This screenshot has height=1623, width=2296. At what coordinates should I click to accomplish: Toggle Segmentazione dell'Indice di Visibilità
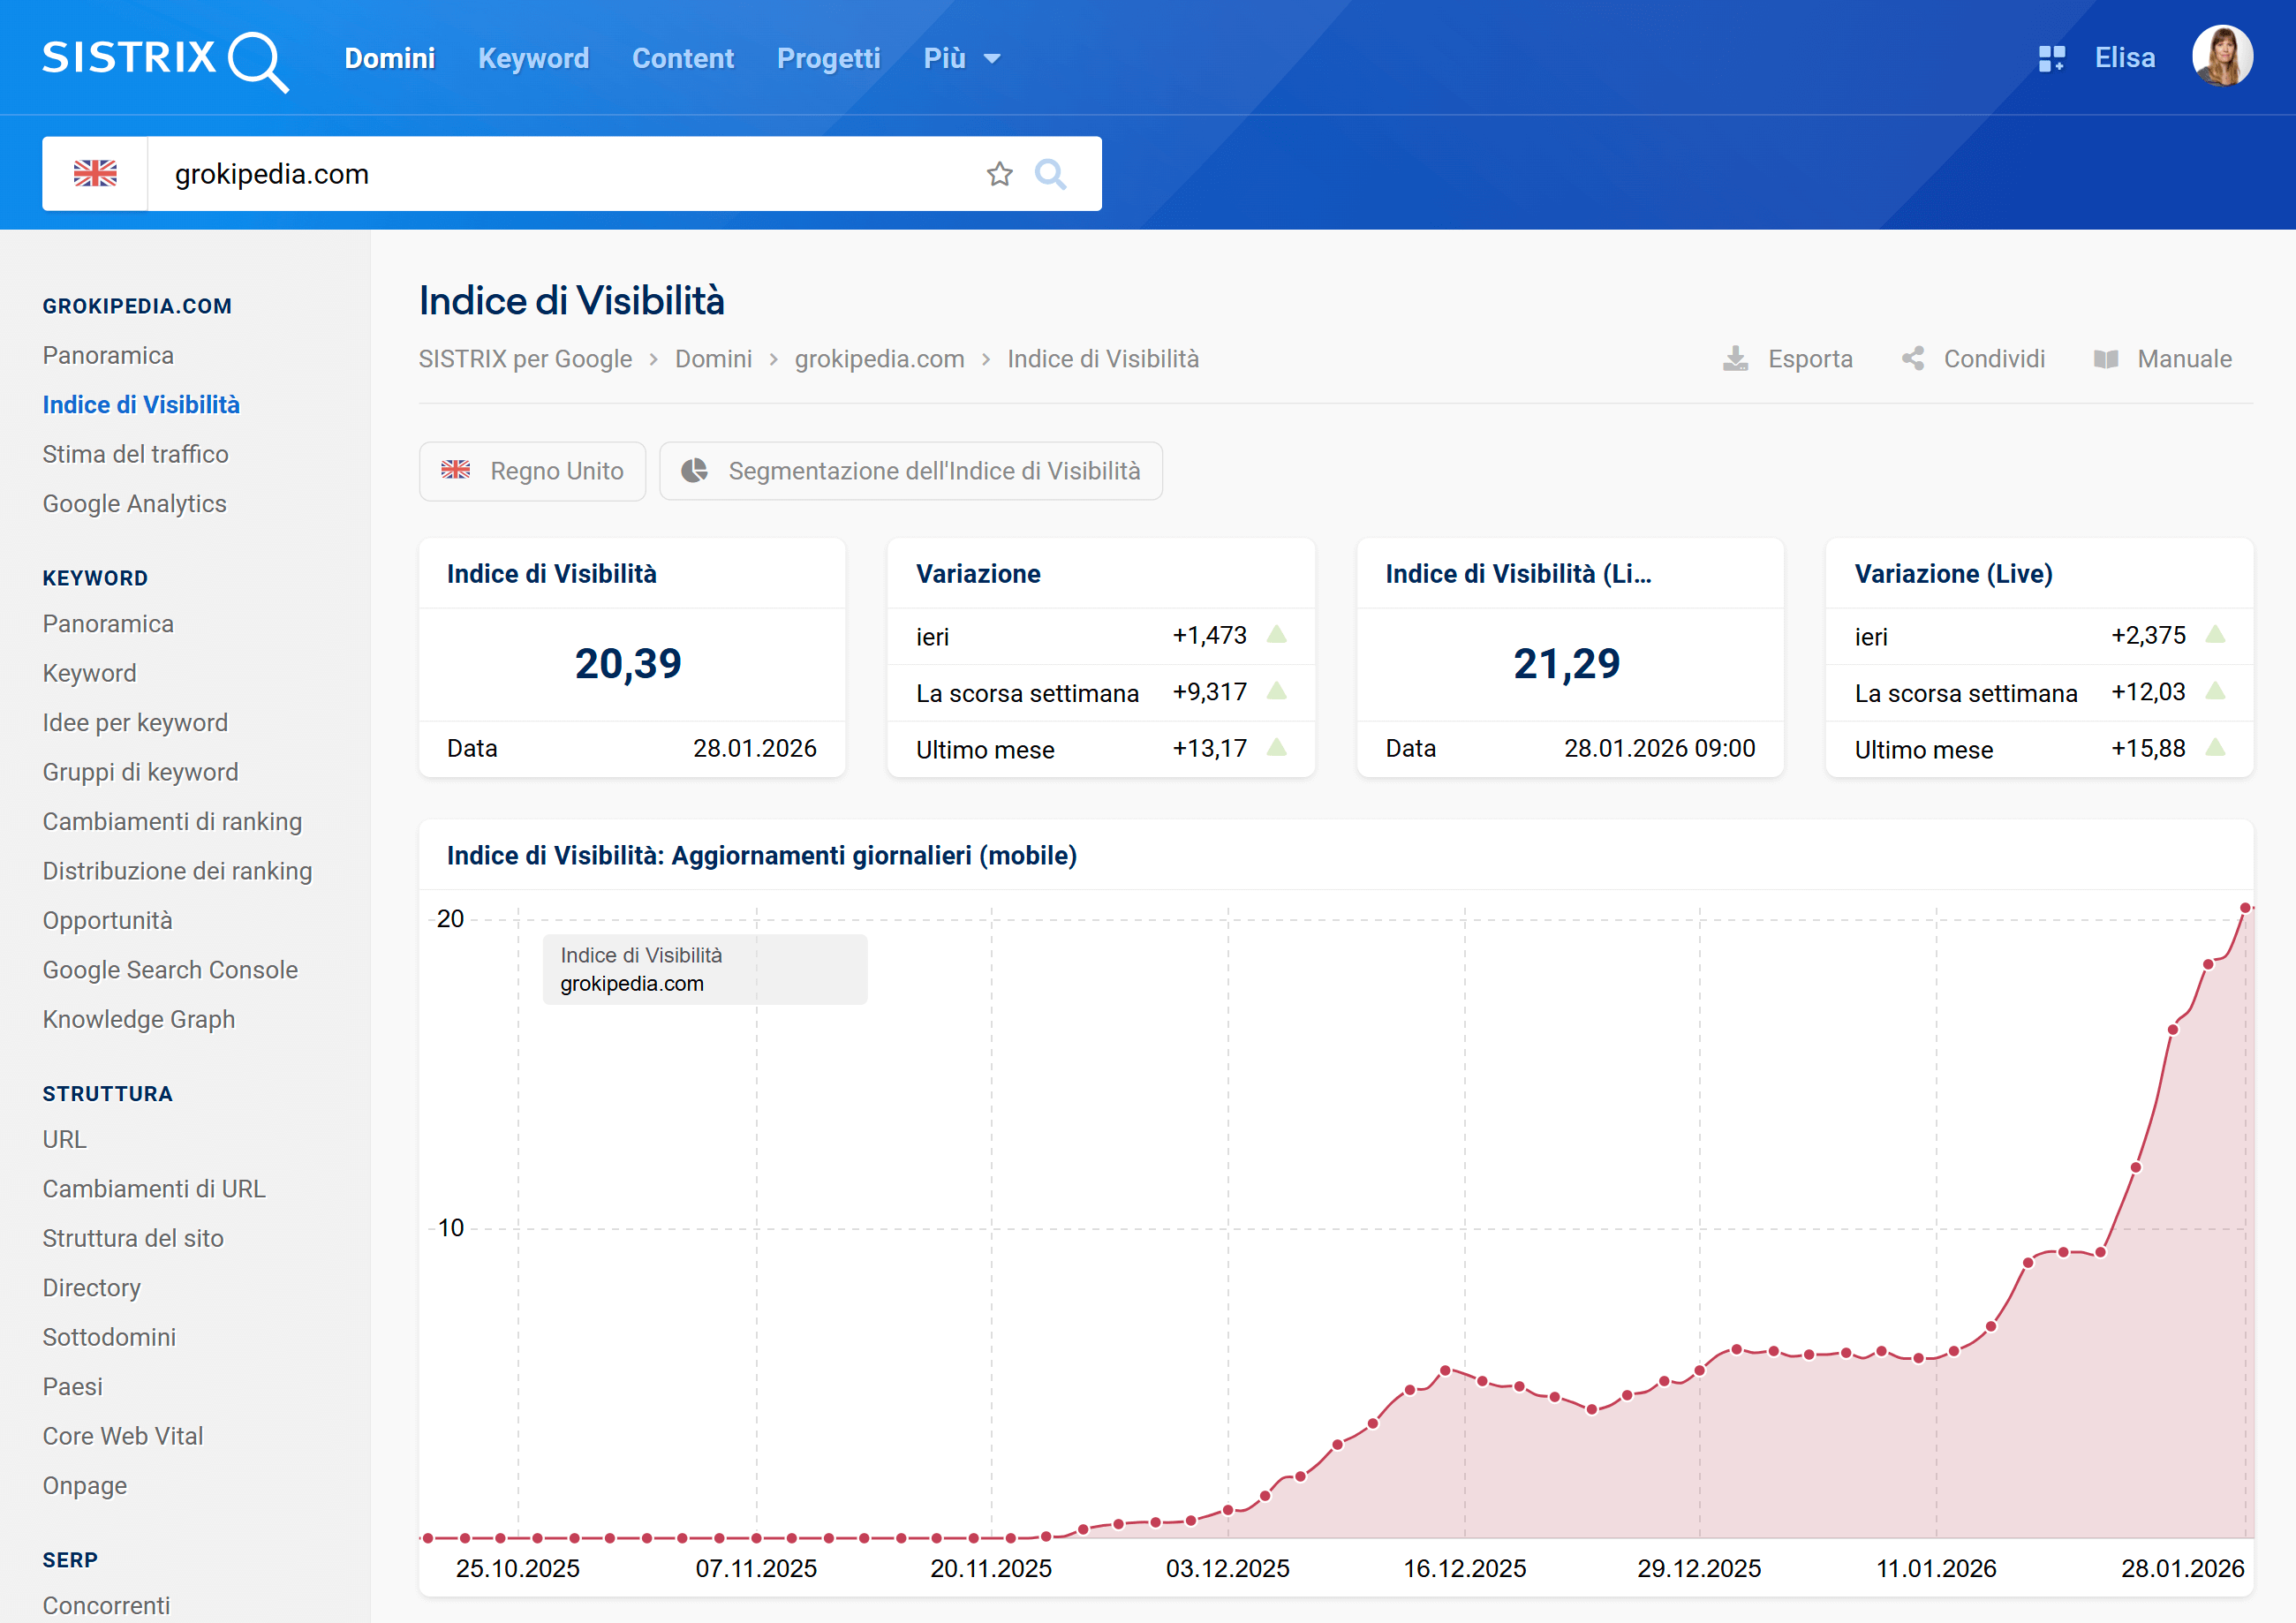tap(910, 470)
